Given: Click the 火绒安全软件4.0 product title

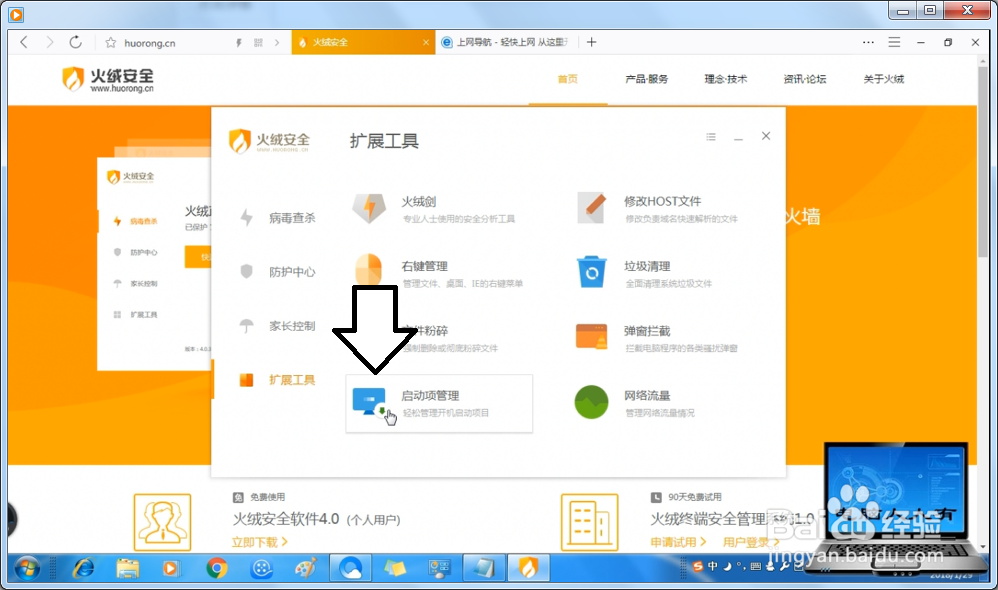Looking at the screenshot, I should (286, 519).
